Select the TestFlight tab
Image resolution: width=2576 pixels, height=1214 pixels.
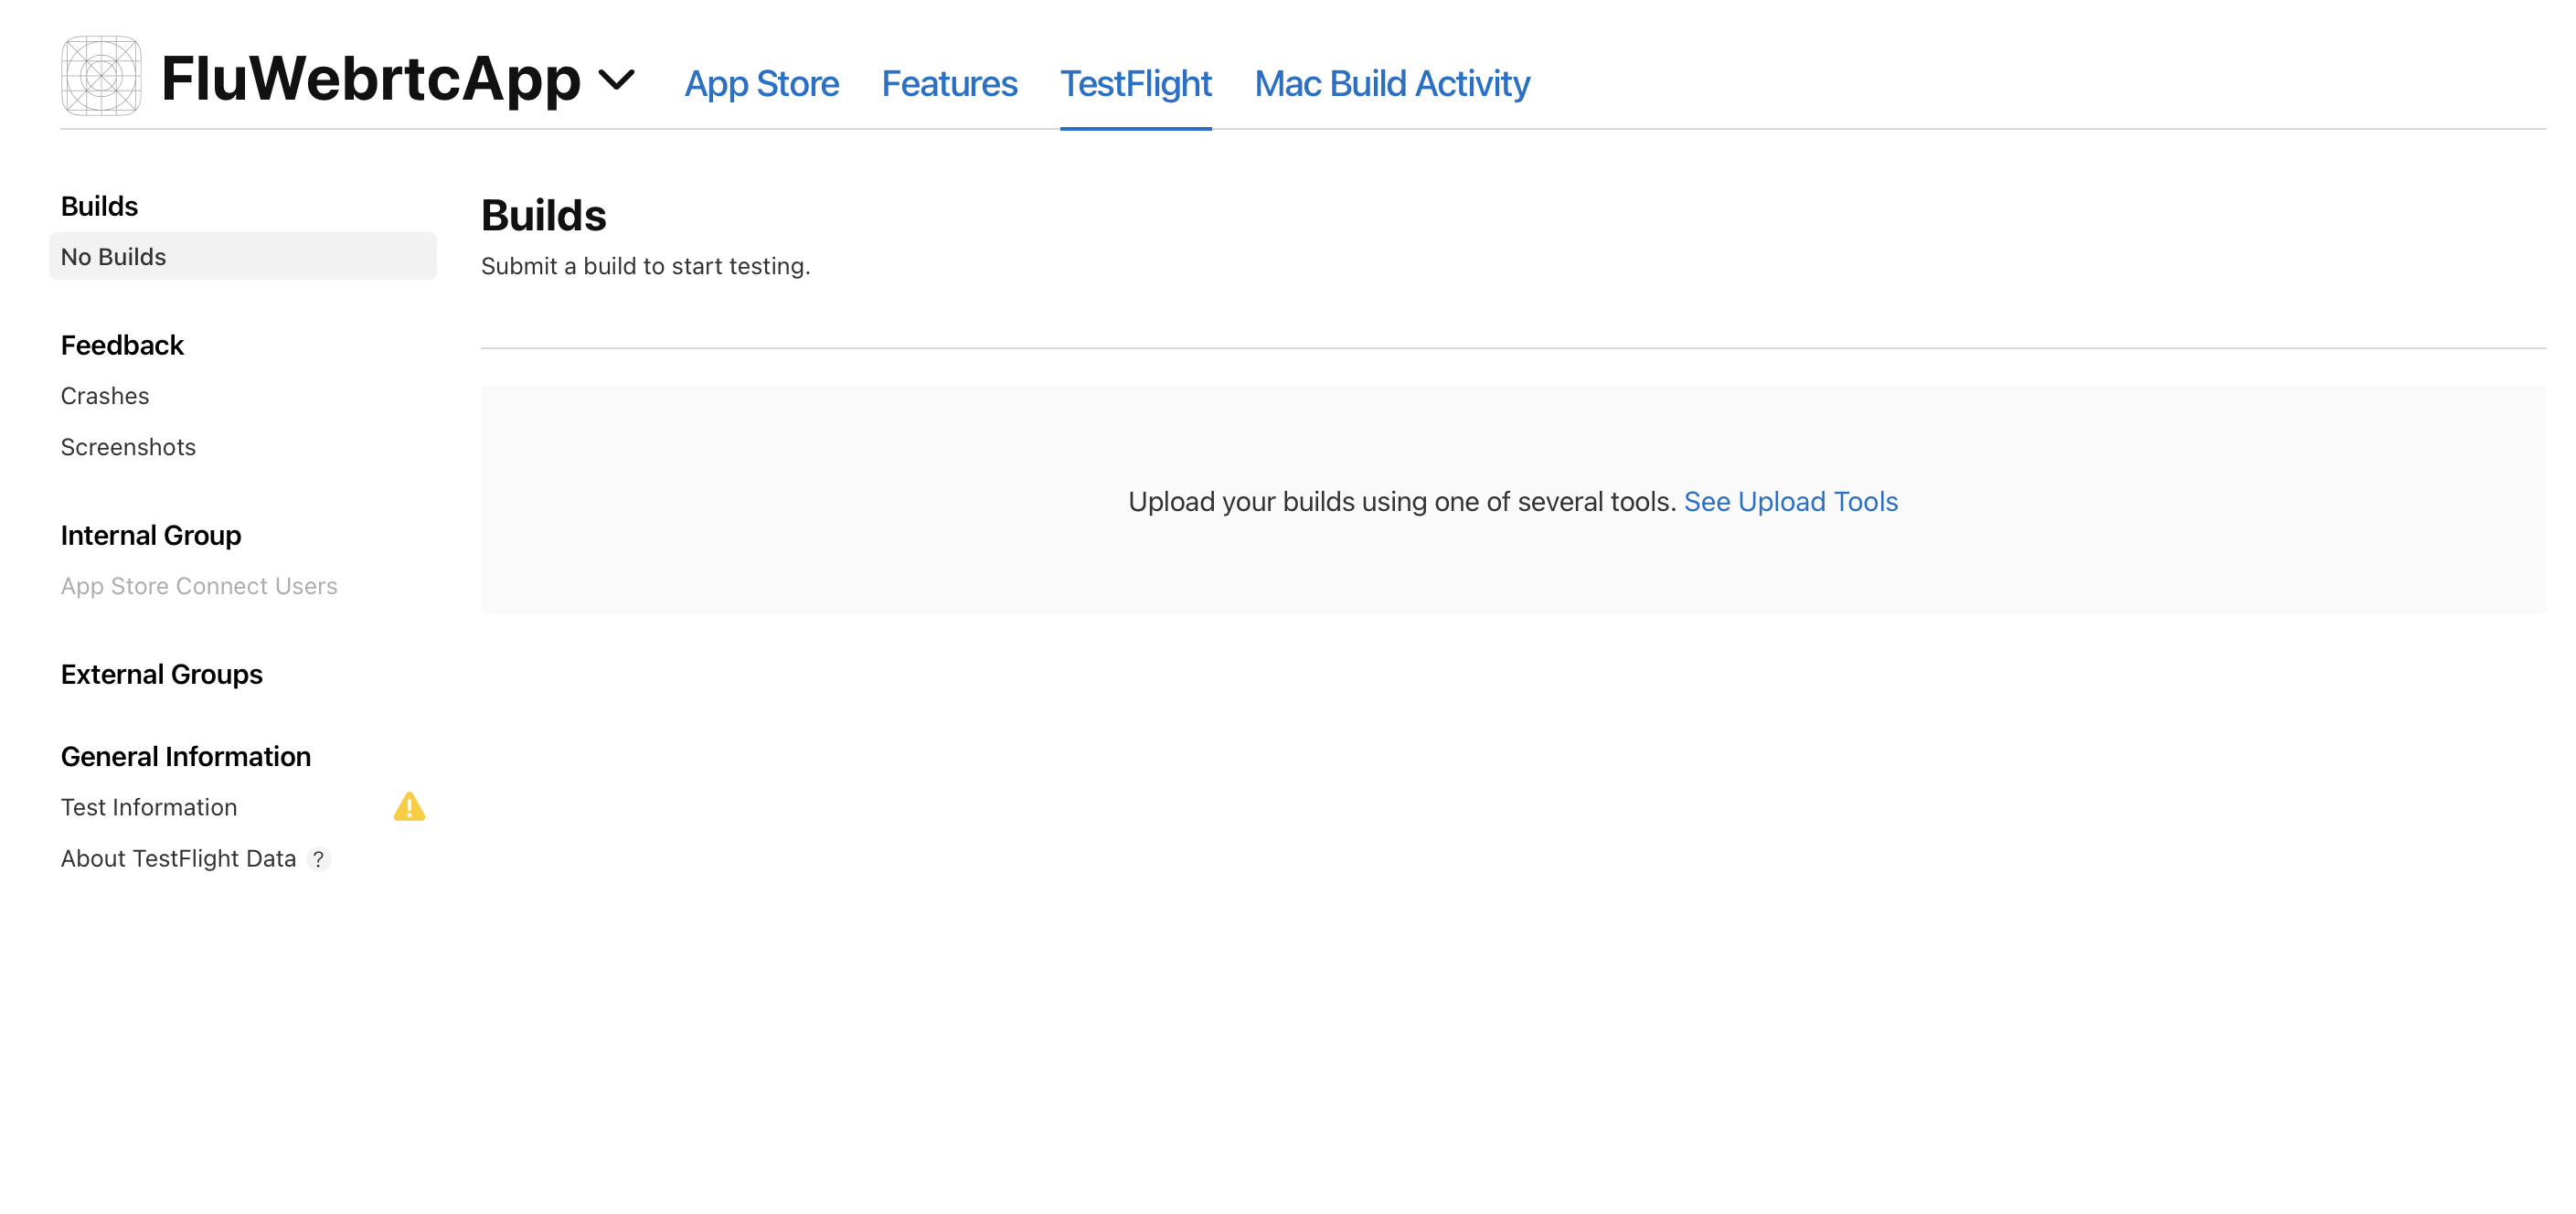(x=1135, y=83)
